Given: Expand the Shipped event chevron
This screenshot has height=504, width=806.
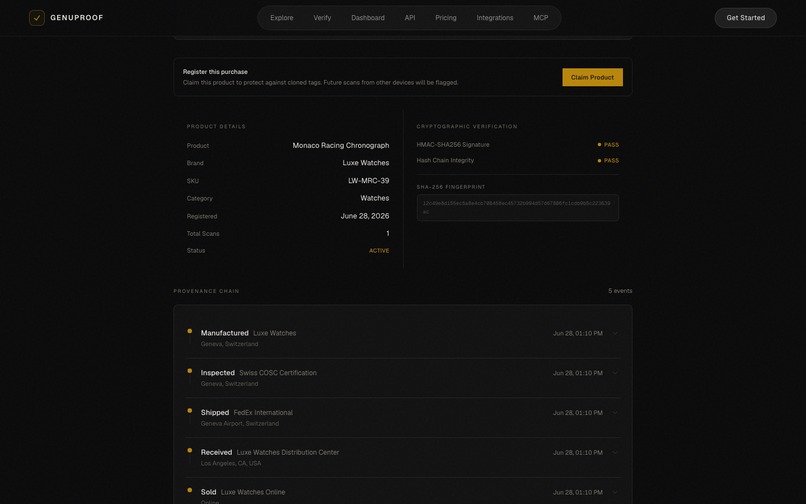Looking at the screenshot, I should 615,412.
